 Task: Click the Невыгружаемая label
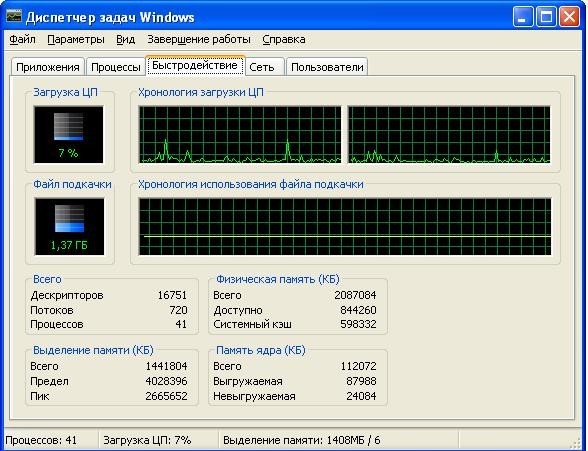pyautogui.click(x=254, y=396)
